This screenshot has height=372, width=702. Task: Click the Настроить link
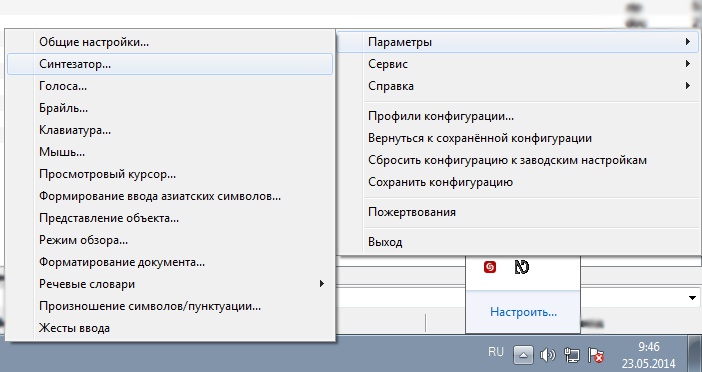pyautogui.click(x=523, y=312)
